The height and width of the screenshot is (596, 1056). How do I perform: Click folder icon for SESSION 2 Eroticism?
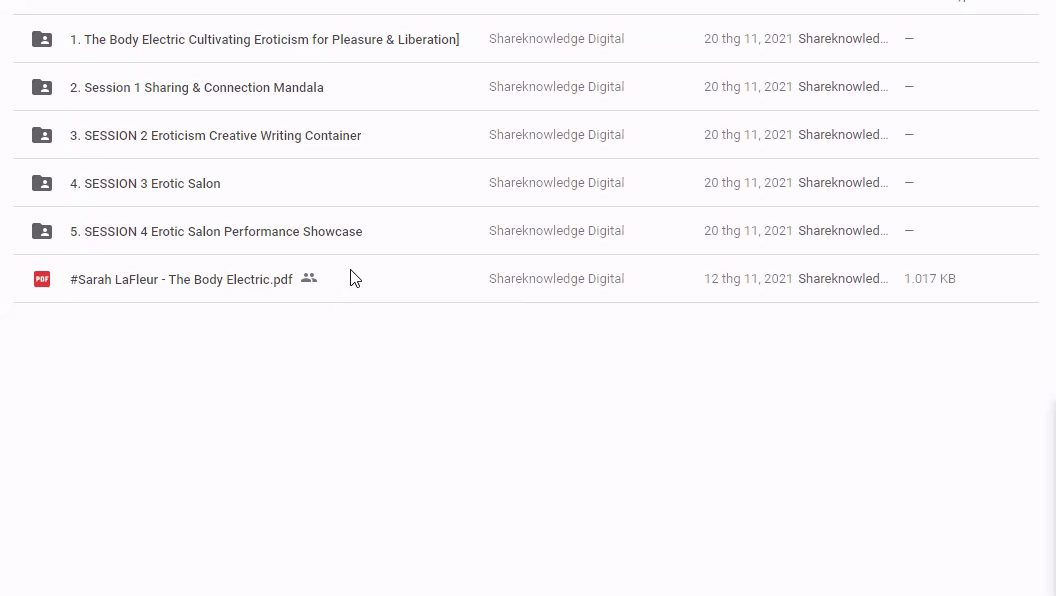tap(42, 135)
